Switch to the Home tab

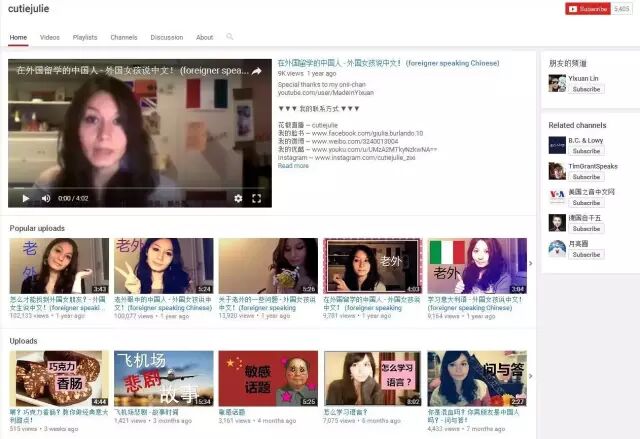point(18,37)
